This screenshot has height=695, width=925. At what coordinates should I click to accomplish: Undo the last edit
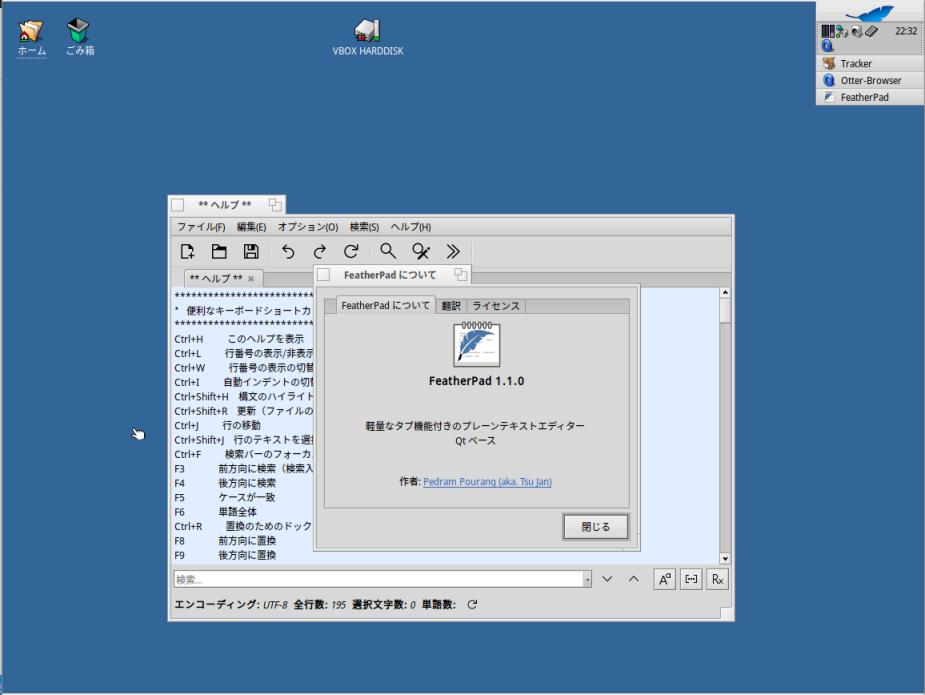point(288,251)
